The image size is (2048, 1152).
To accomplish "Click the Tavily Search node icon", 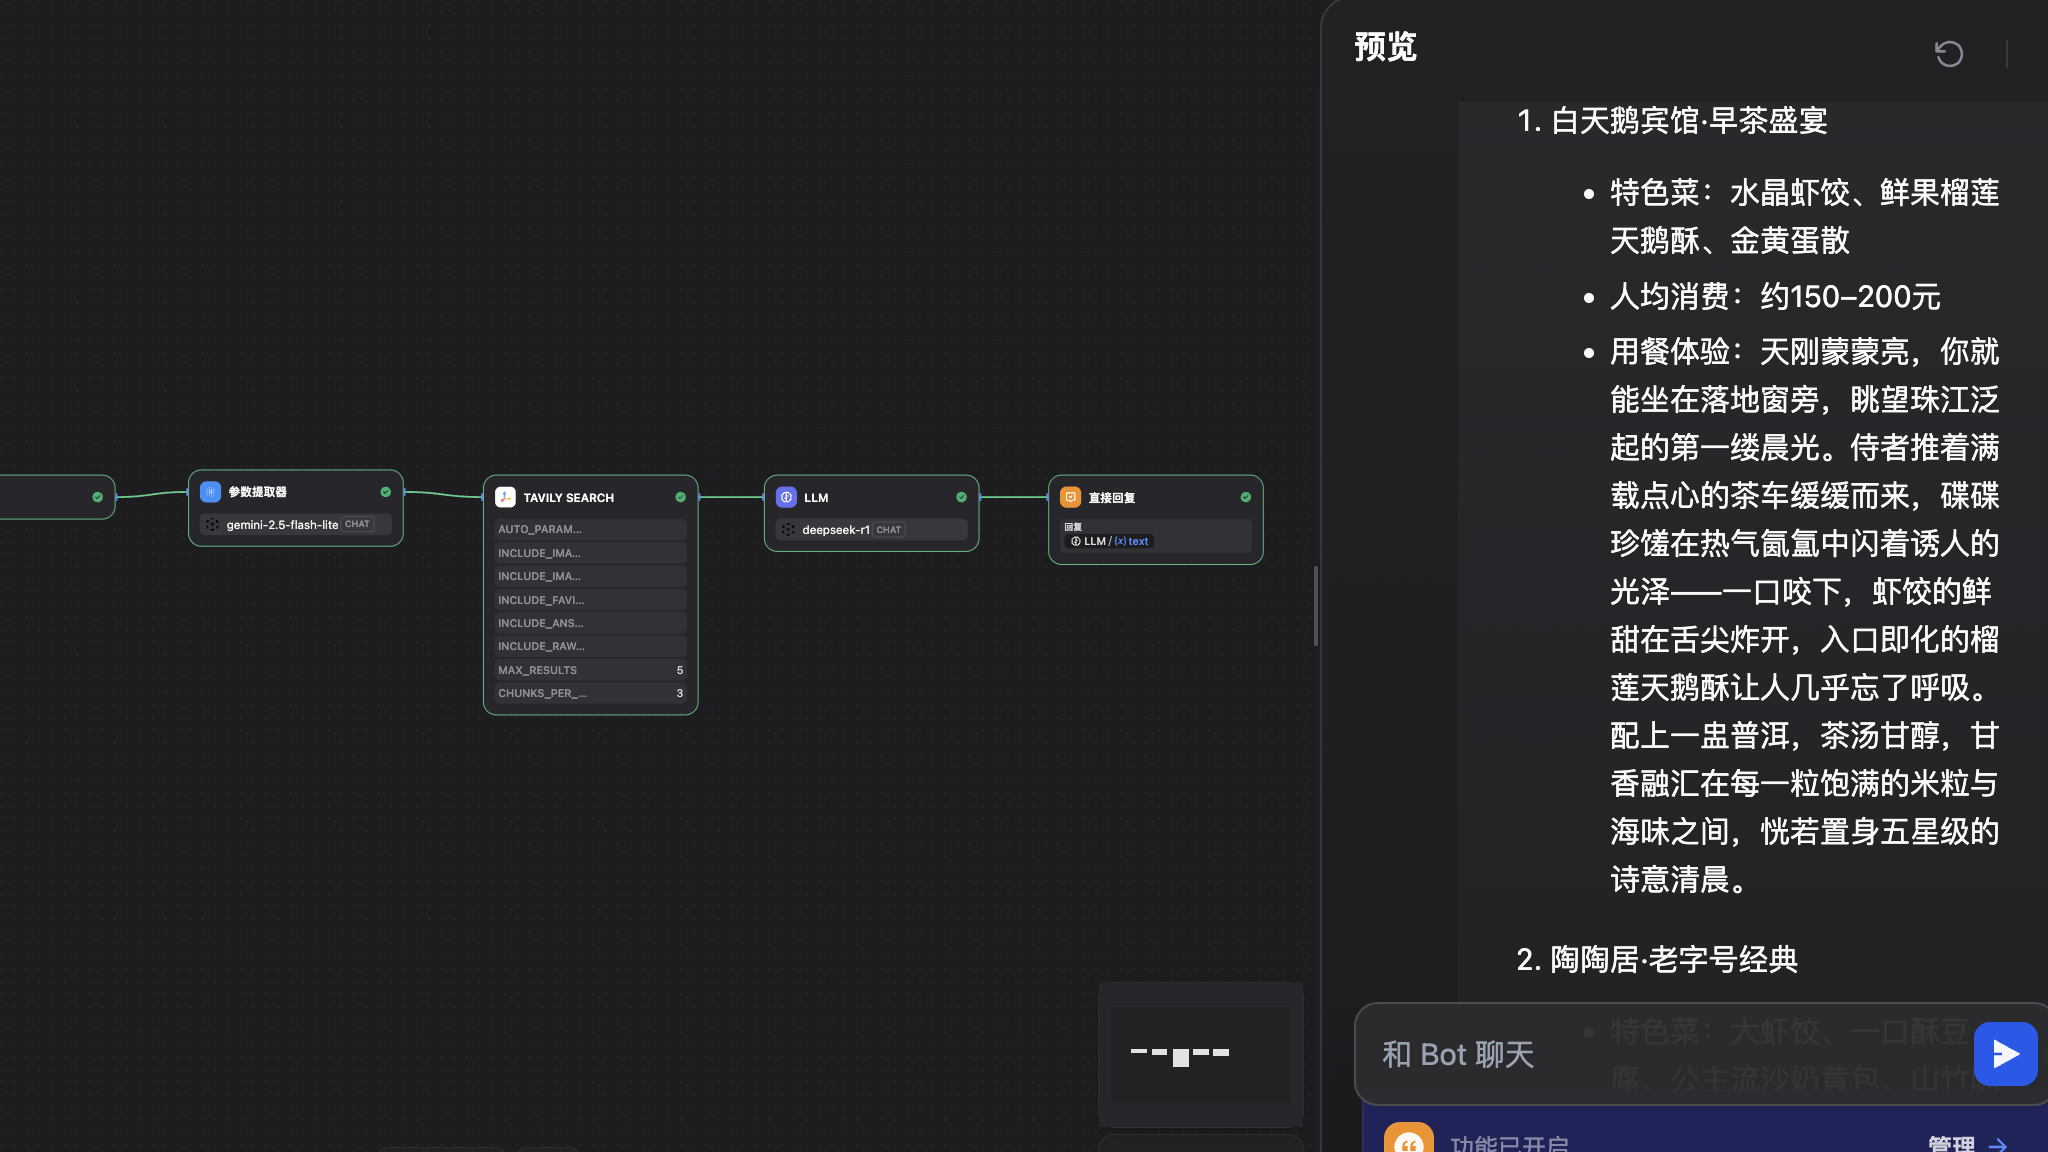I will pyautogui.click(x=505, y=497).
